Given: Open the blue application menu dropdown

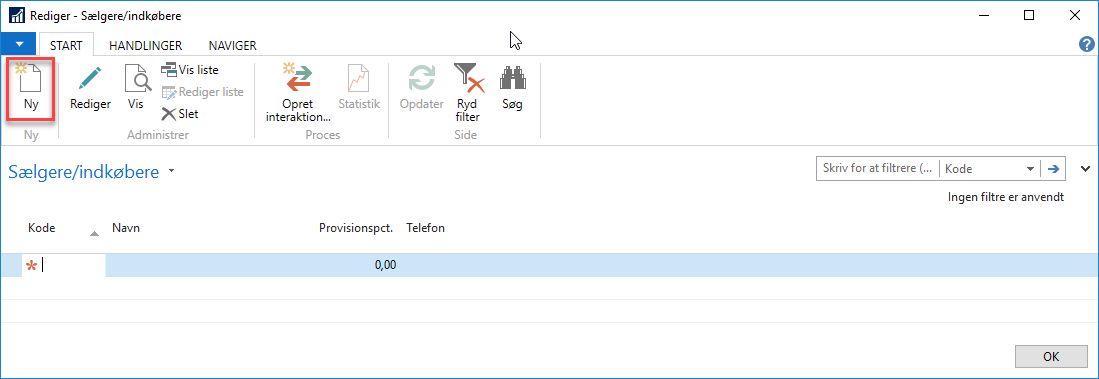Looking at the screenshot, I should [19, 44].
